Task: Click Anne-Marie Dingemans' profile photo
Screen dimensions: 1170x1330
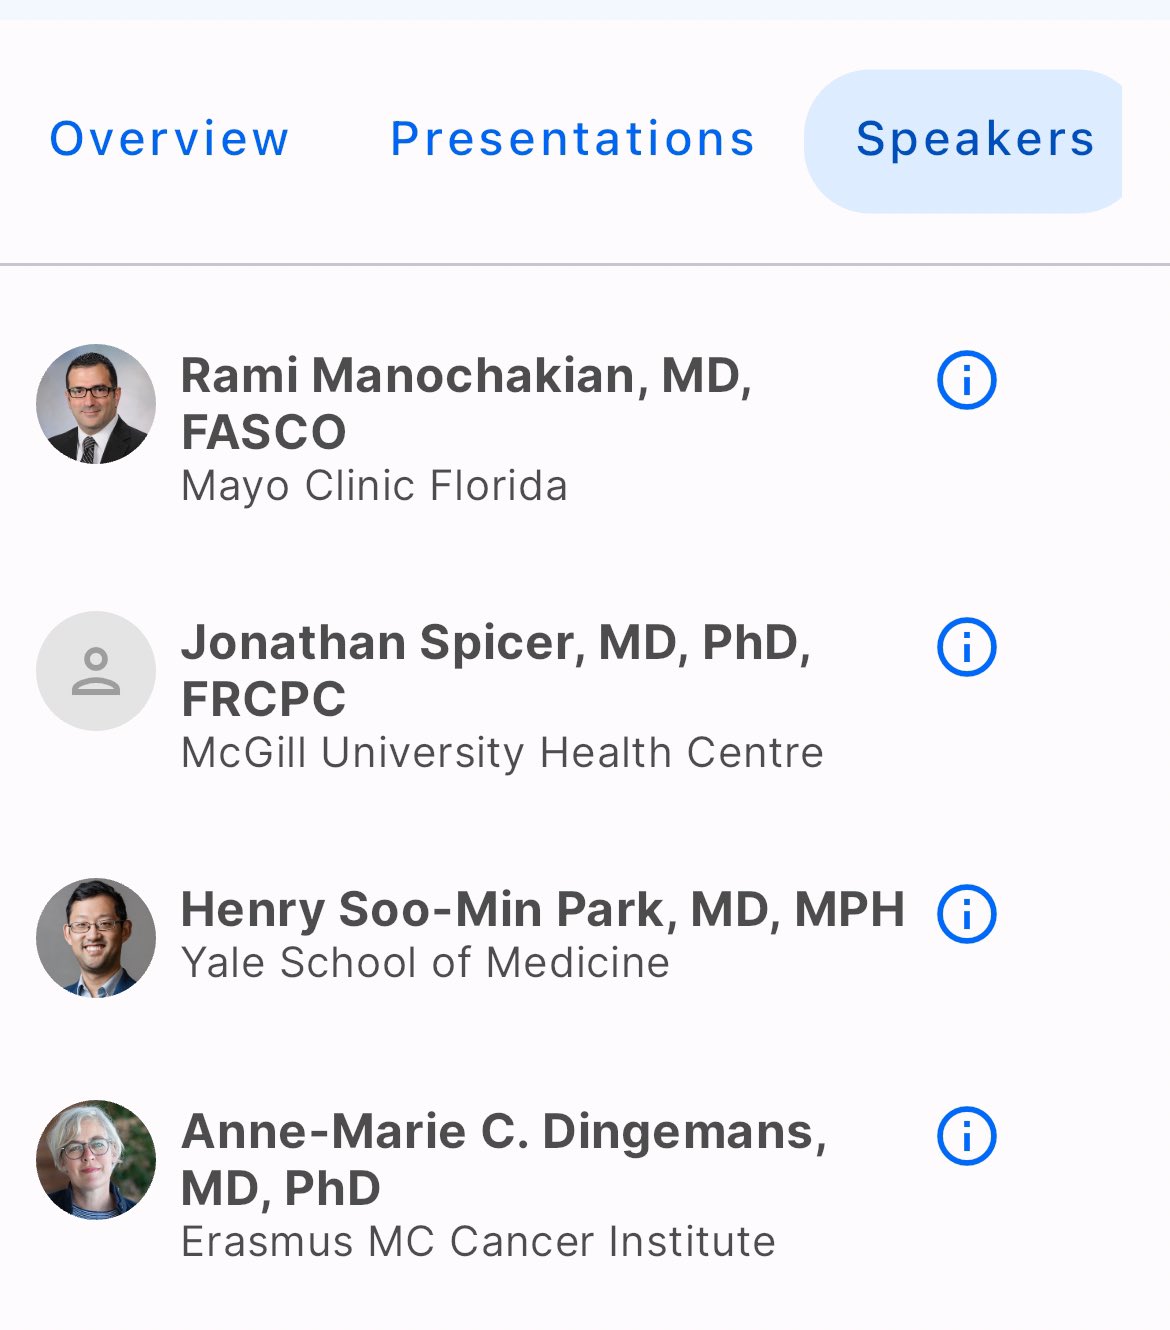Action: [x=96, y=1160]
